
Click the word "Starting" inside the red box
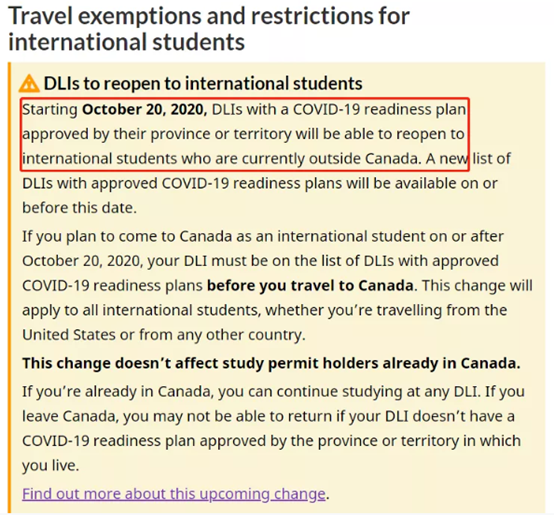(50, 110)
